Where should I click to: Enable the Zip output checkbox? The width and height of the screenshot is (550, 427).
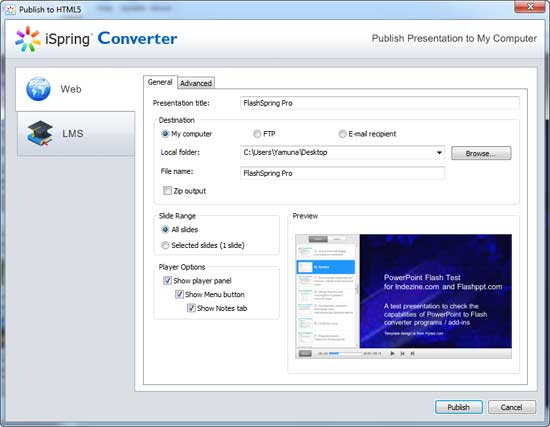click(167, 191)
